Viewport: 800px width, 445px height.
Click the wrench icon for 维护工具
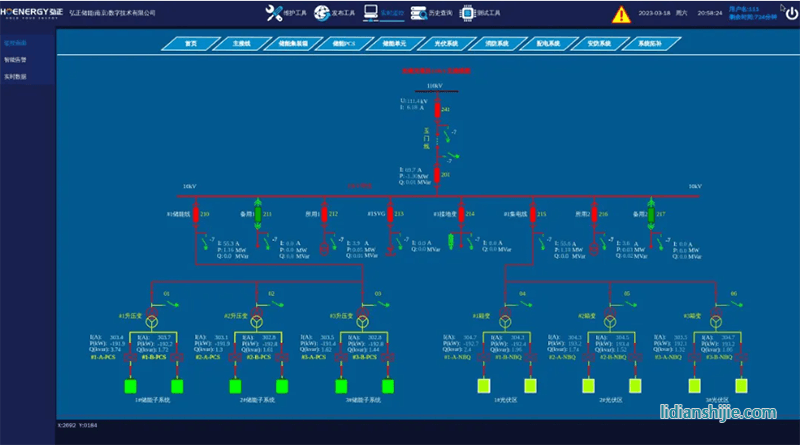pyautogui.click(x=274, y=14)
